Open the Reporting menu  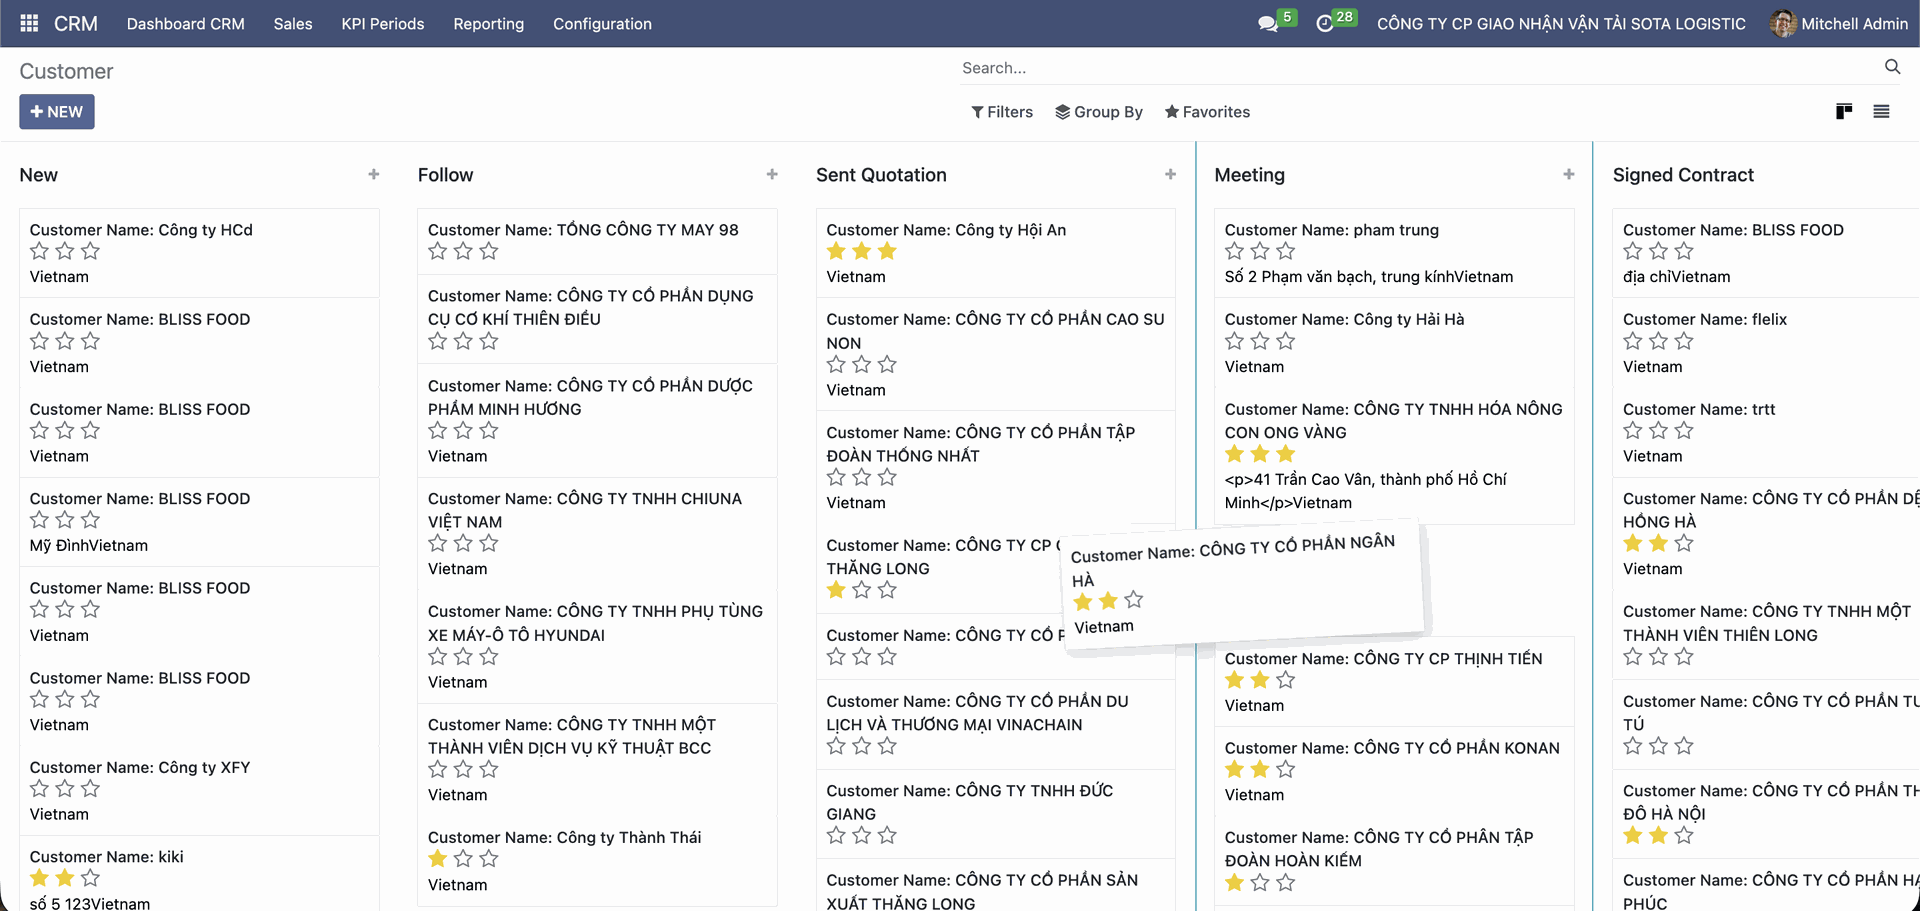tap(488, 24)
